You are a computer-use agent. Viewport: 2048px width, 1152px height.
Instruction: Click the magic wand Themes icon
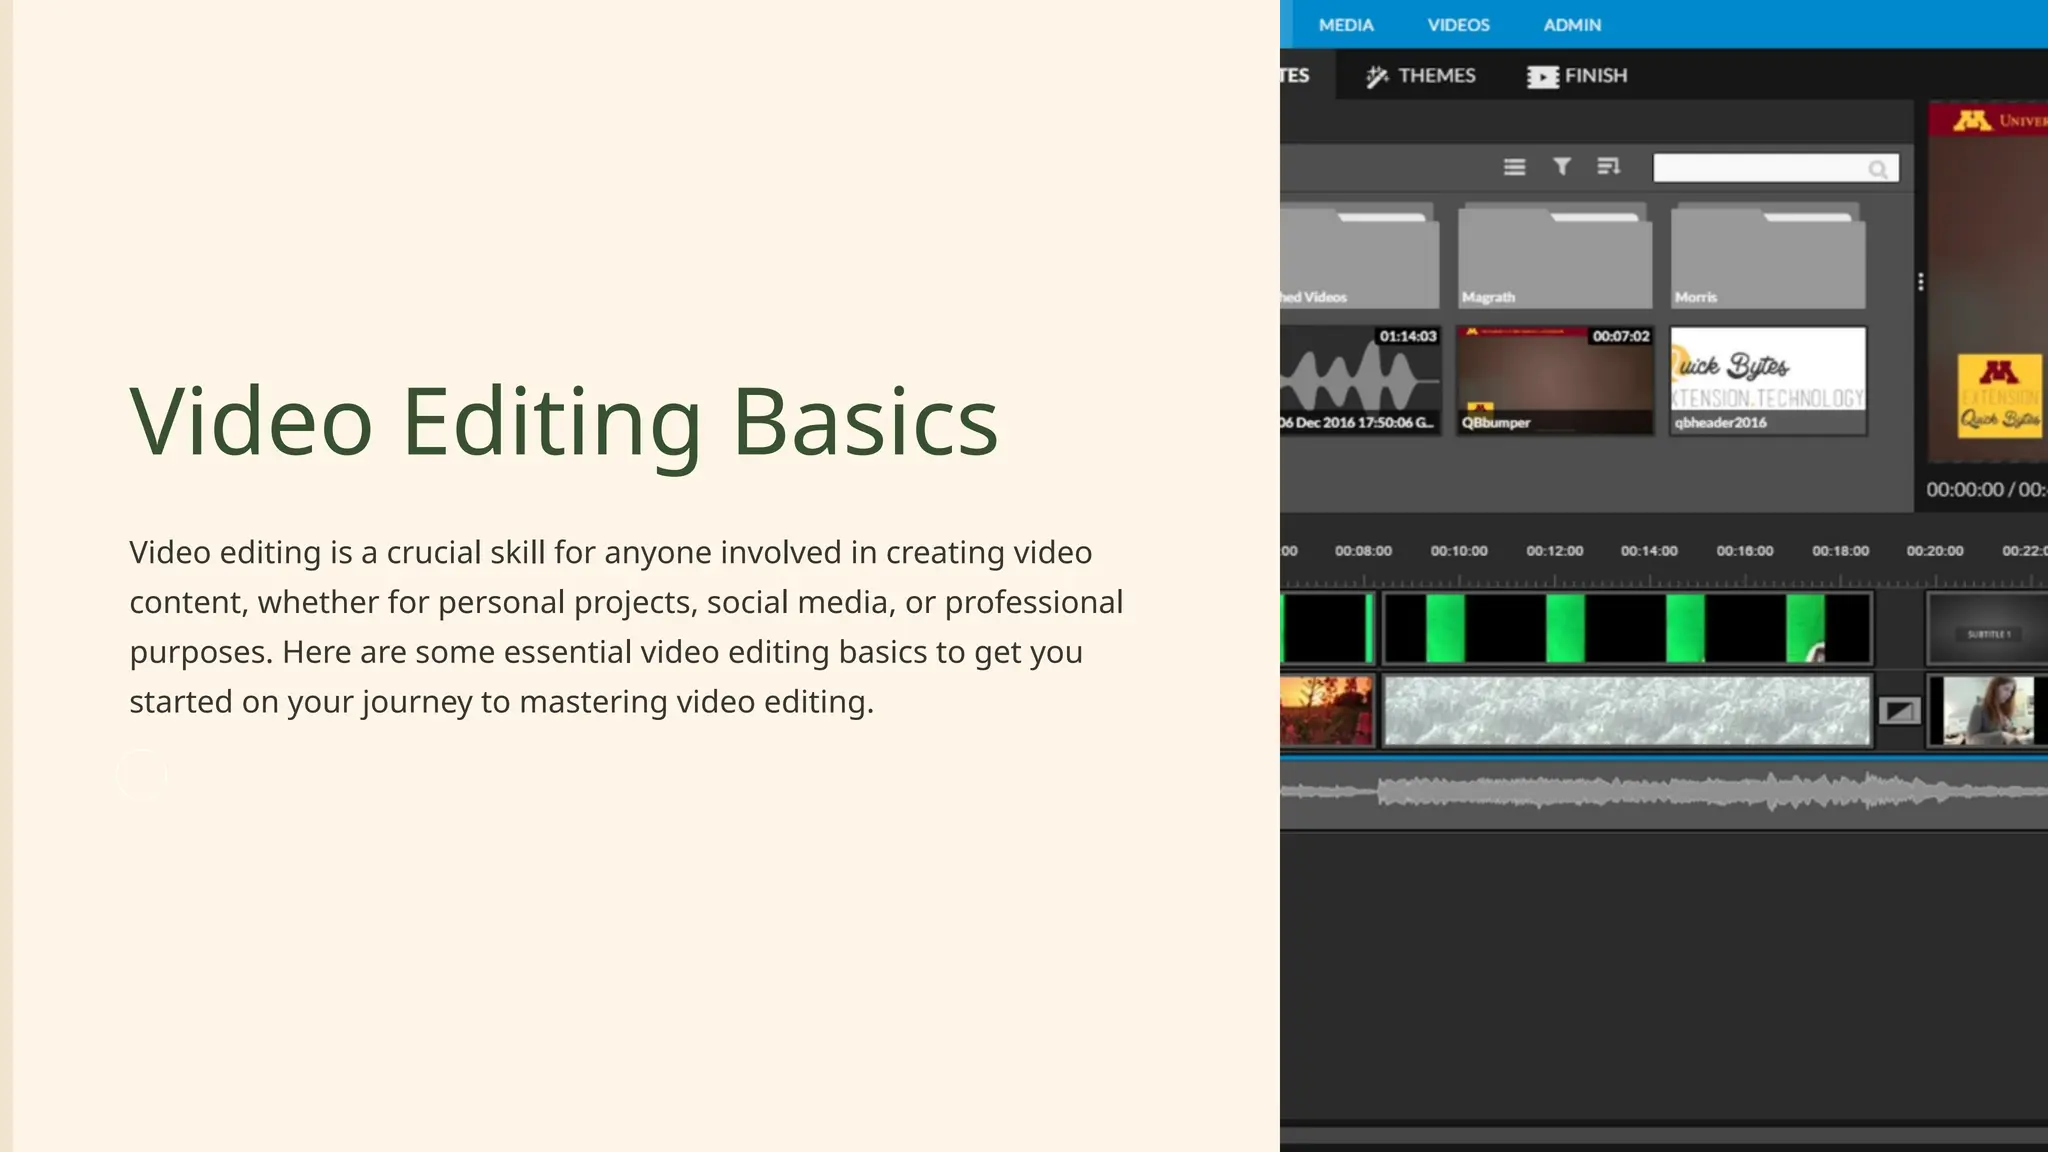(1377, 76)
